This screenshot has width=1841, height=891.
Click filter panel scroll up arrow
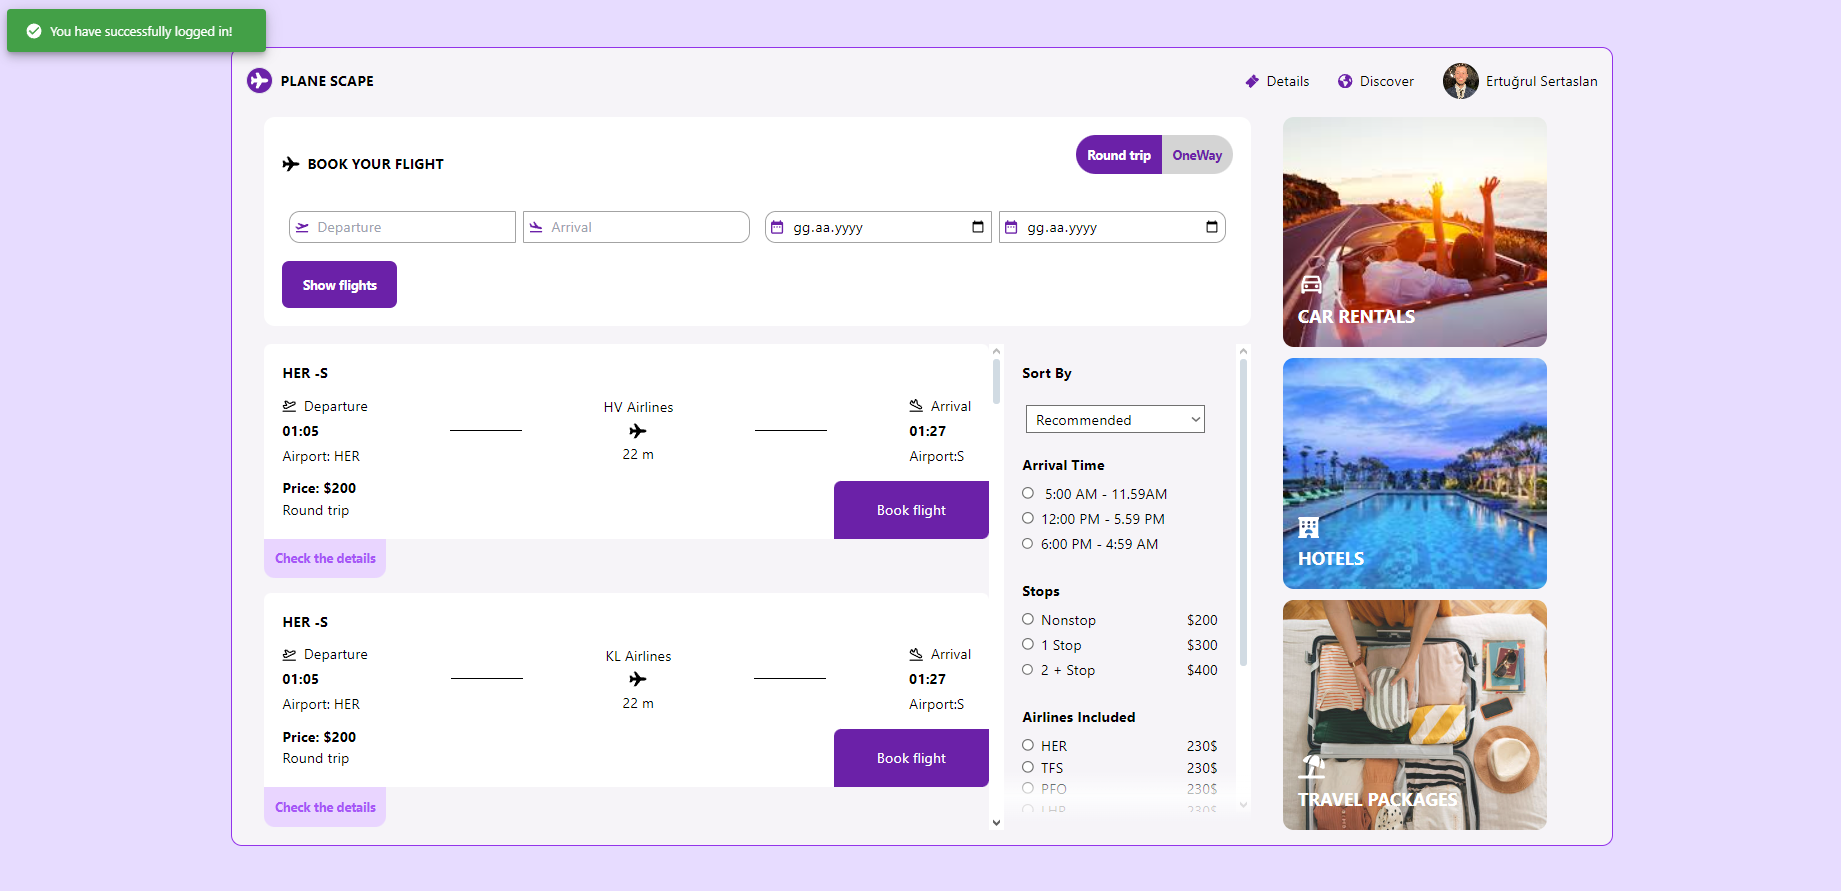(1243, 351)
